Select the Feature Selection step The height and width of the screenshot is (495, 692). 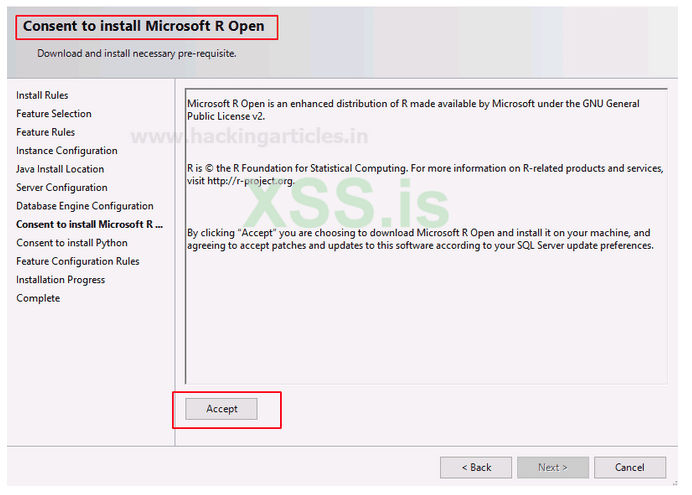pos(54,114)
